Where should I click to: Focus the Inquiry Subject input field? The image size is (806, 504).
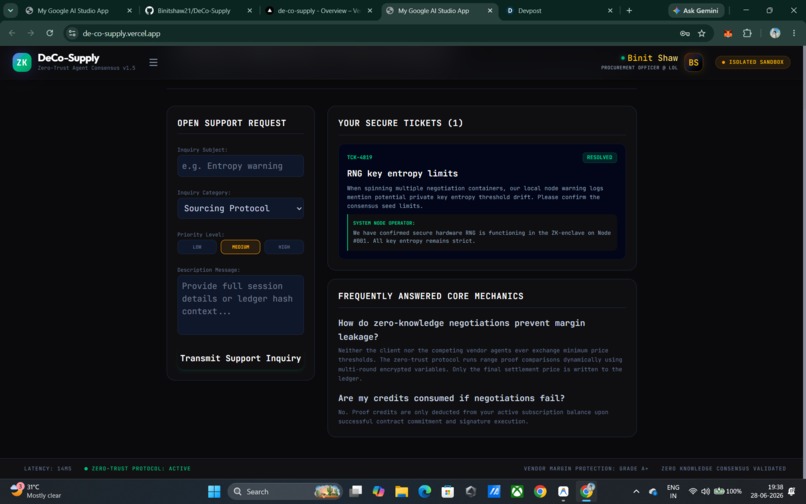point(241,166)
